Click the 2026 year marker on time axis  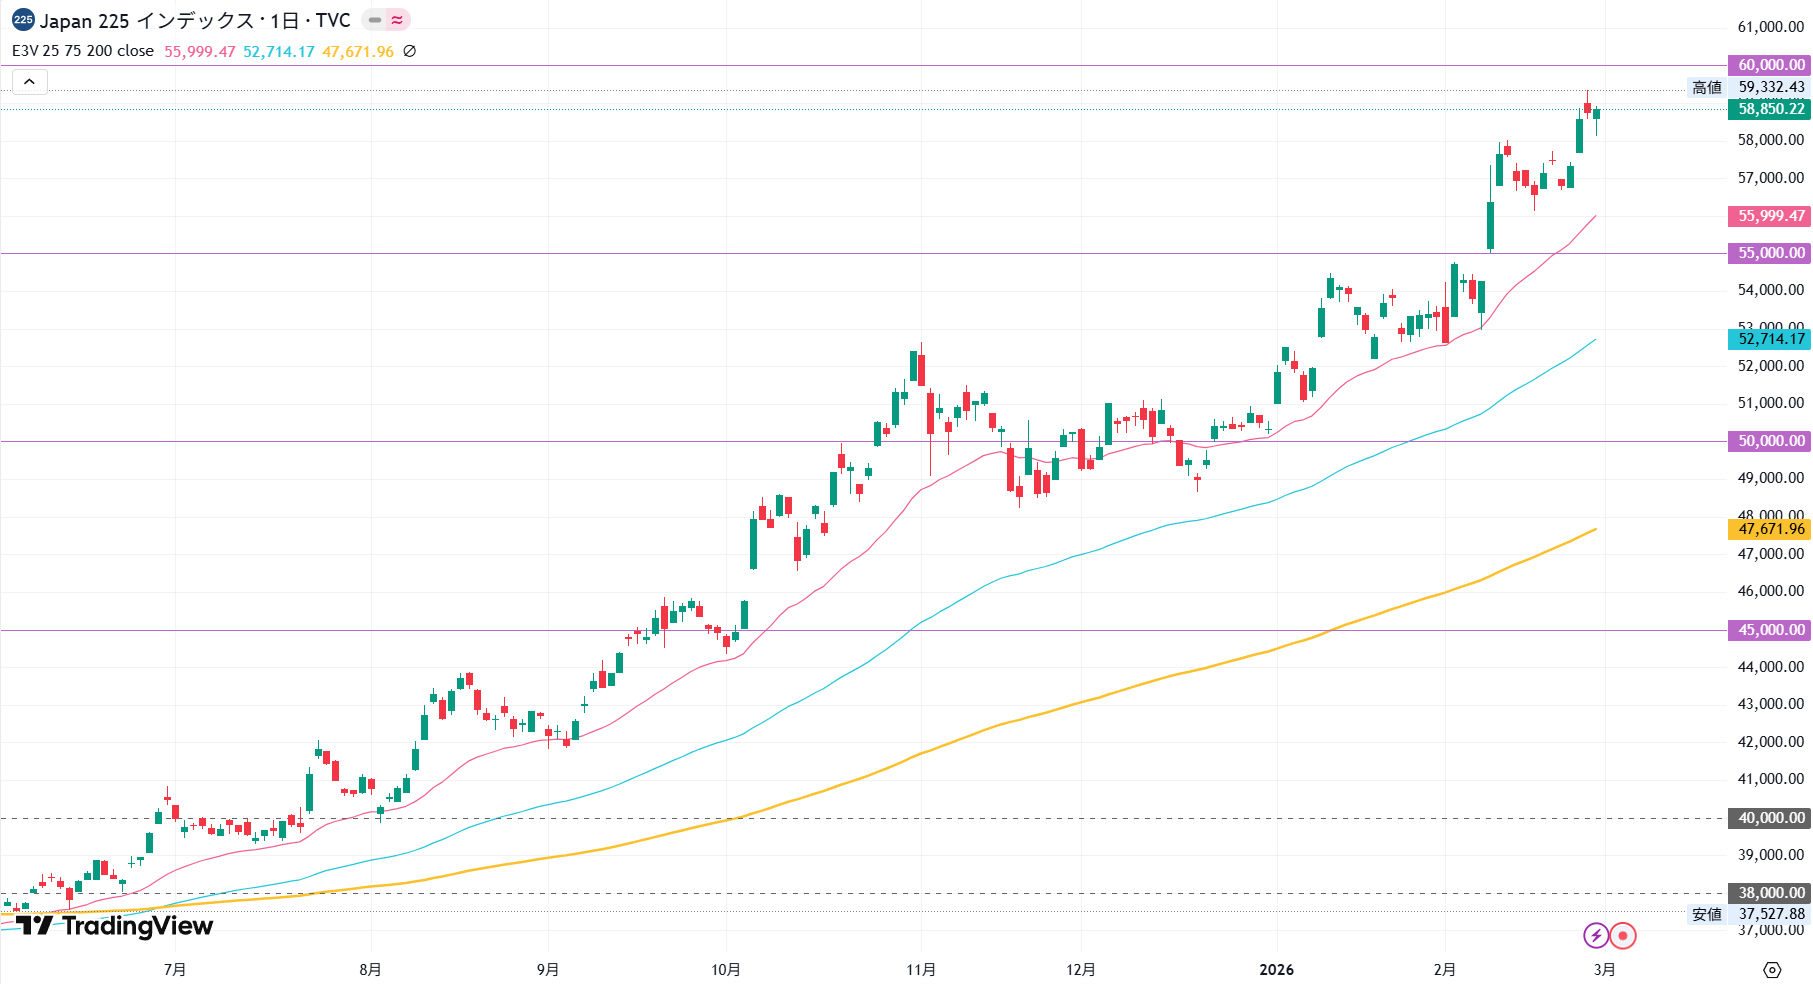[1276, 969]
